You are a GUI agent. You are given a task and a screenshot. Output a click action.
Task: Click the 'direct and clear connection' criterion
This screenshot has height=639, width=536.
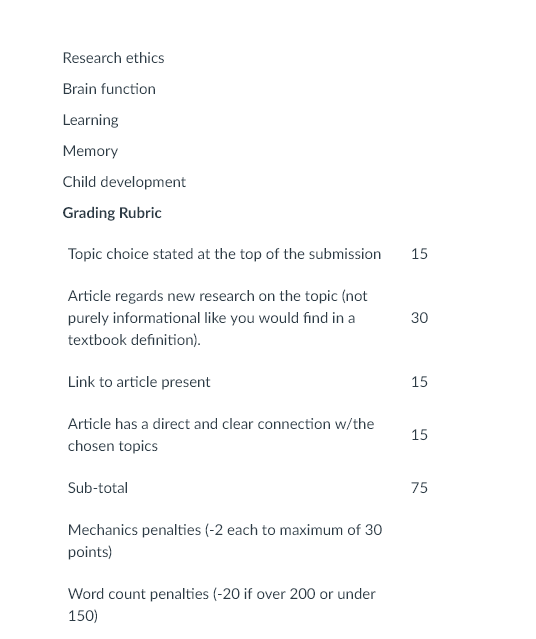[221, 435]
